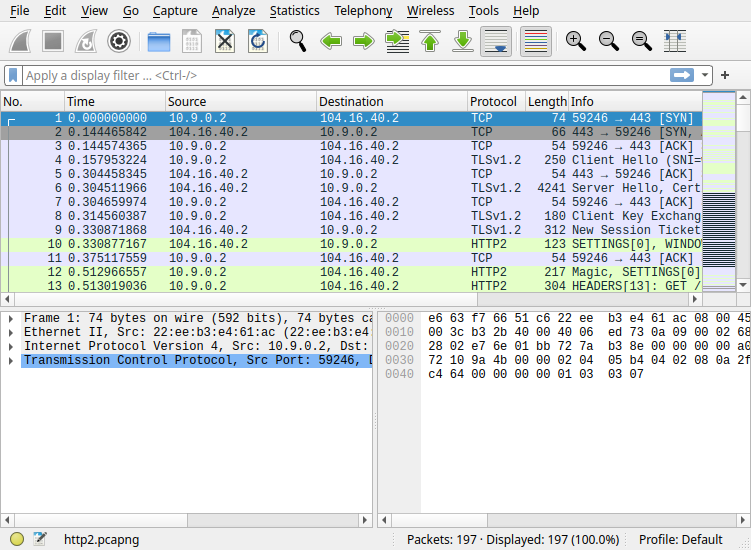751x550 pixels.
Task: Close this capture file
Action: (225, 41)
